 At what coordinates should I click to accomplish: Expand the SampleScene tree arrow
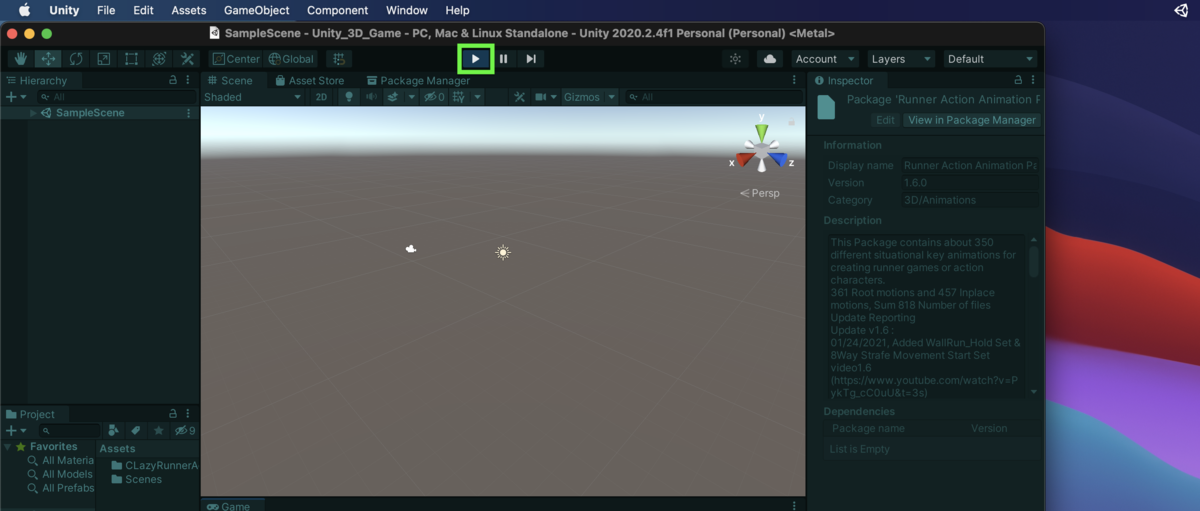click(x=33, y=113)
